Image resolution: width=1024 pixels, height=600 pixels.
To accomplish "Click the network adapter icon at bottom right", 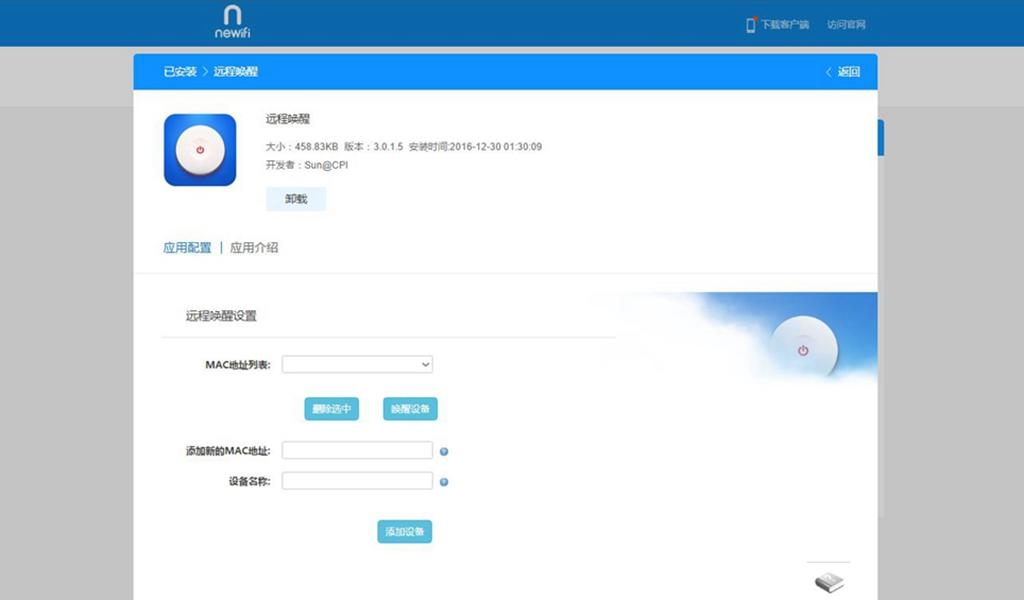I will pos(827,582).
